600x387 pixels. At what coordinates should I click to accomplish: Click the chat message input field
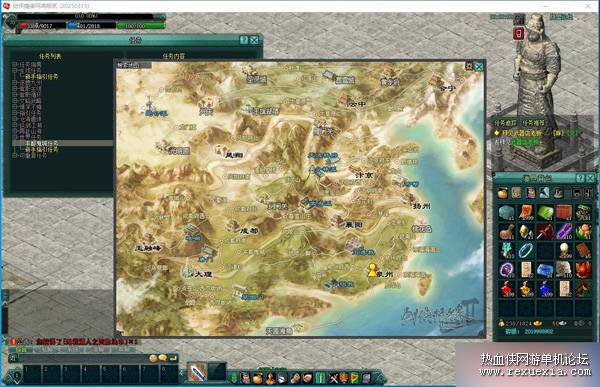tap(83, 359)
